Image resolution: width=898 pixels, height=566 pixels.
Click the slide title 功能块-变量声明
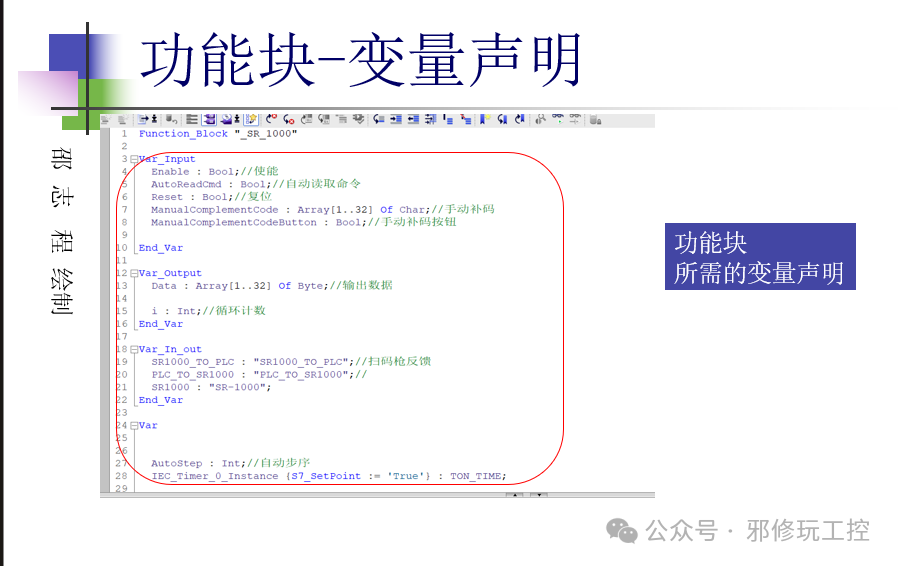(x=361, y=60)
